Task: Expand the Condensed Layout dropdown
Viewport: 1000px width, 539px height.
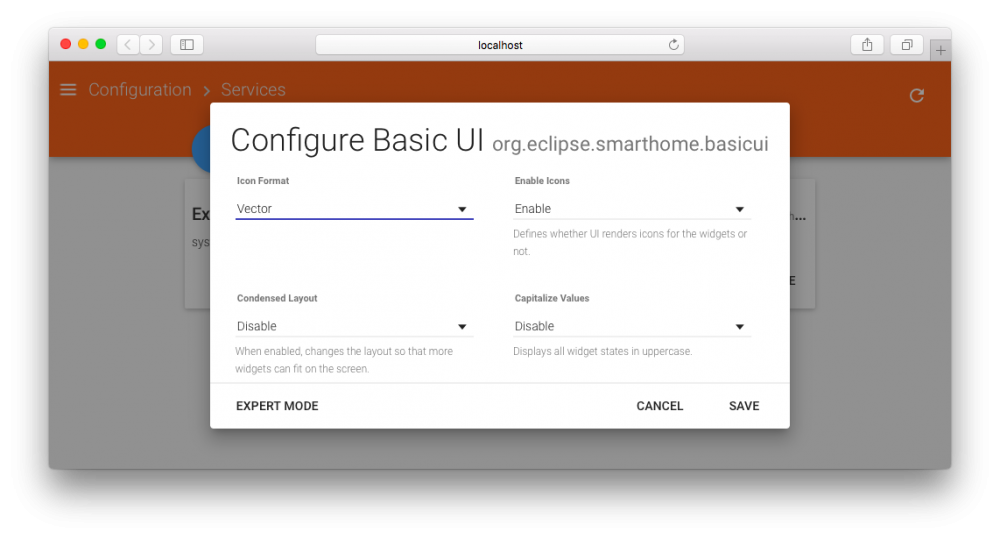Action: pyautogui.click(x=354, y=326)
